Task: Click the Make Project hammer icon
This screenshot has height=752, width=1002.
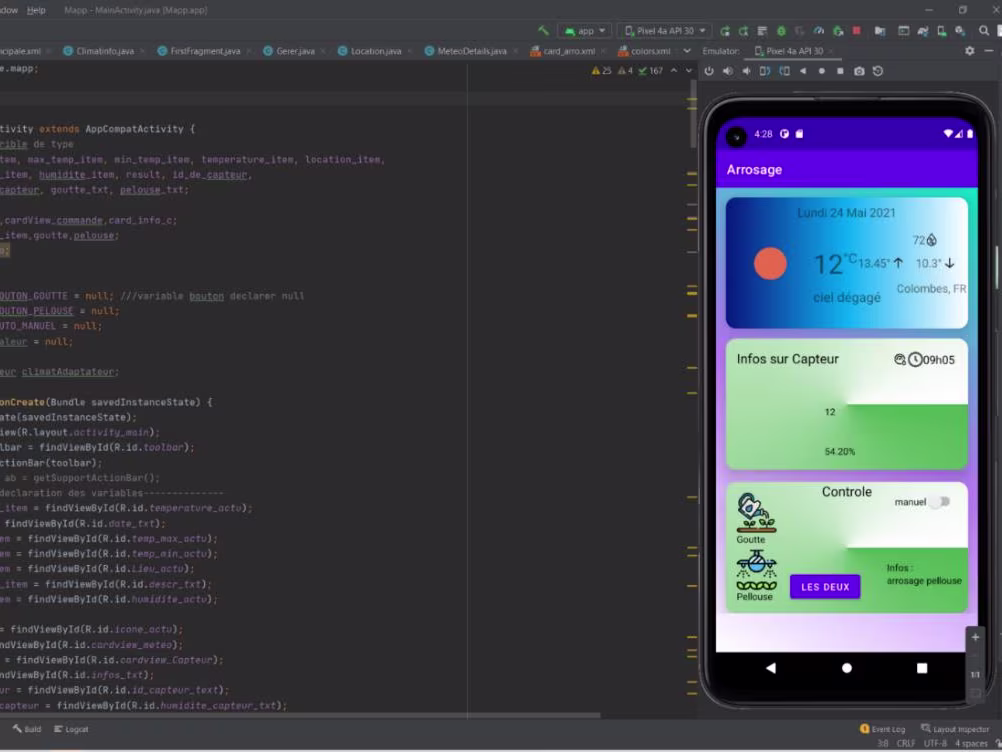Action: click(543, 31)
